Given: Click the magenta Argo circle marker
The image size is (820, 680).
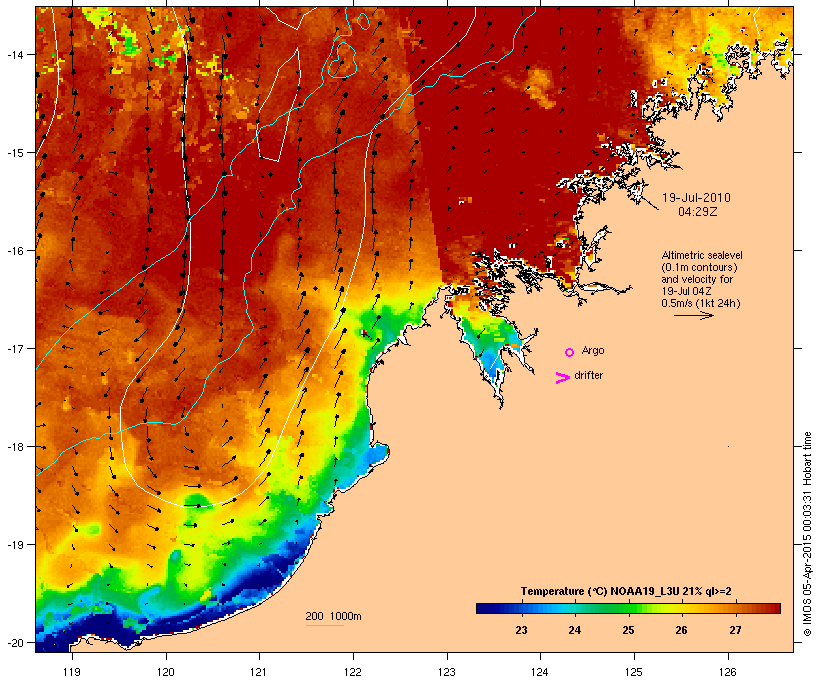Looking at the screenshot, I should click(x=570, y=353).
